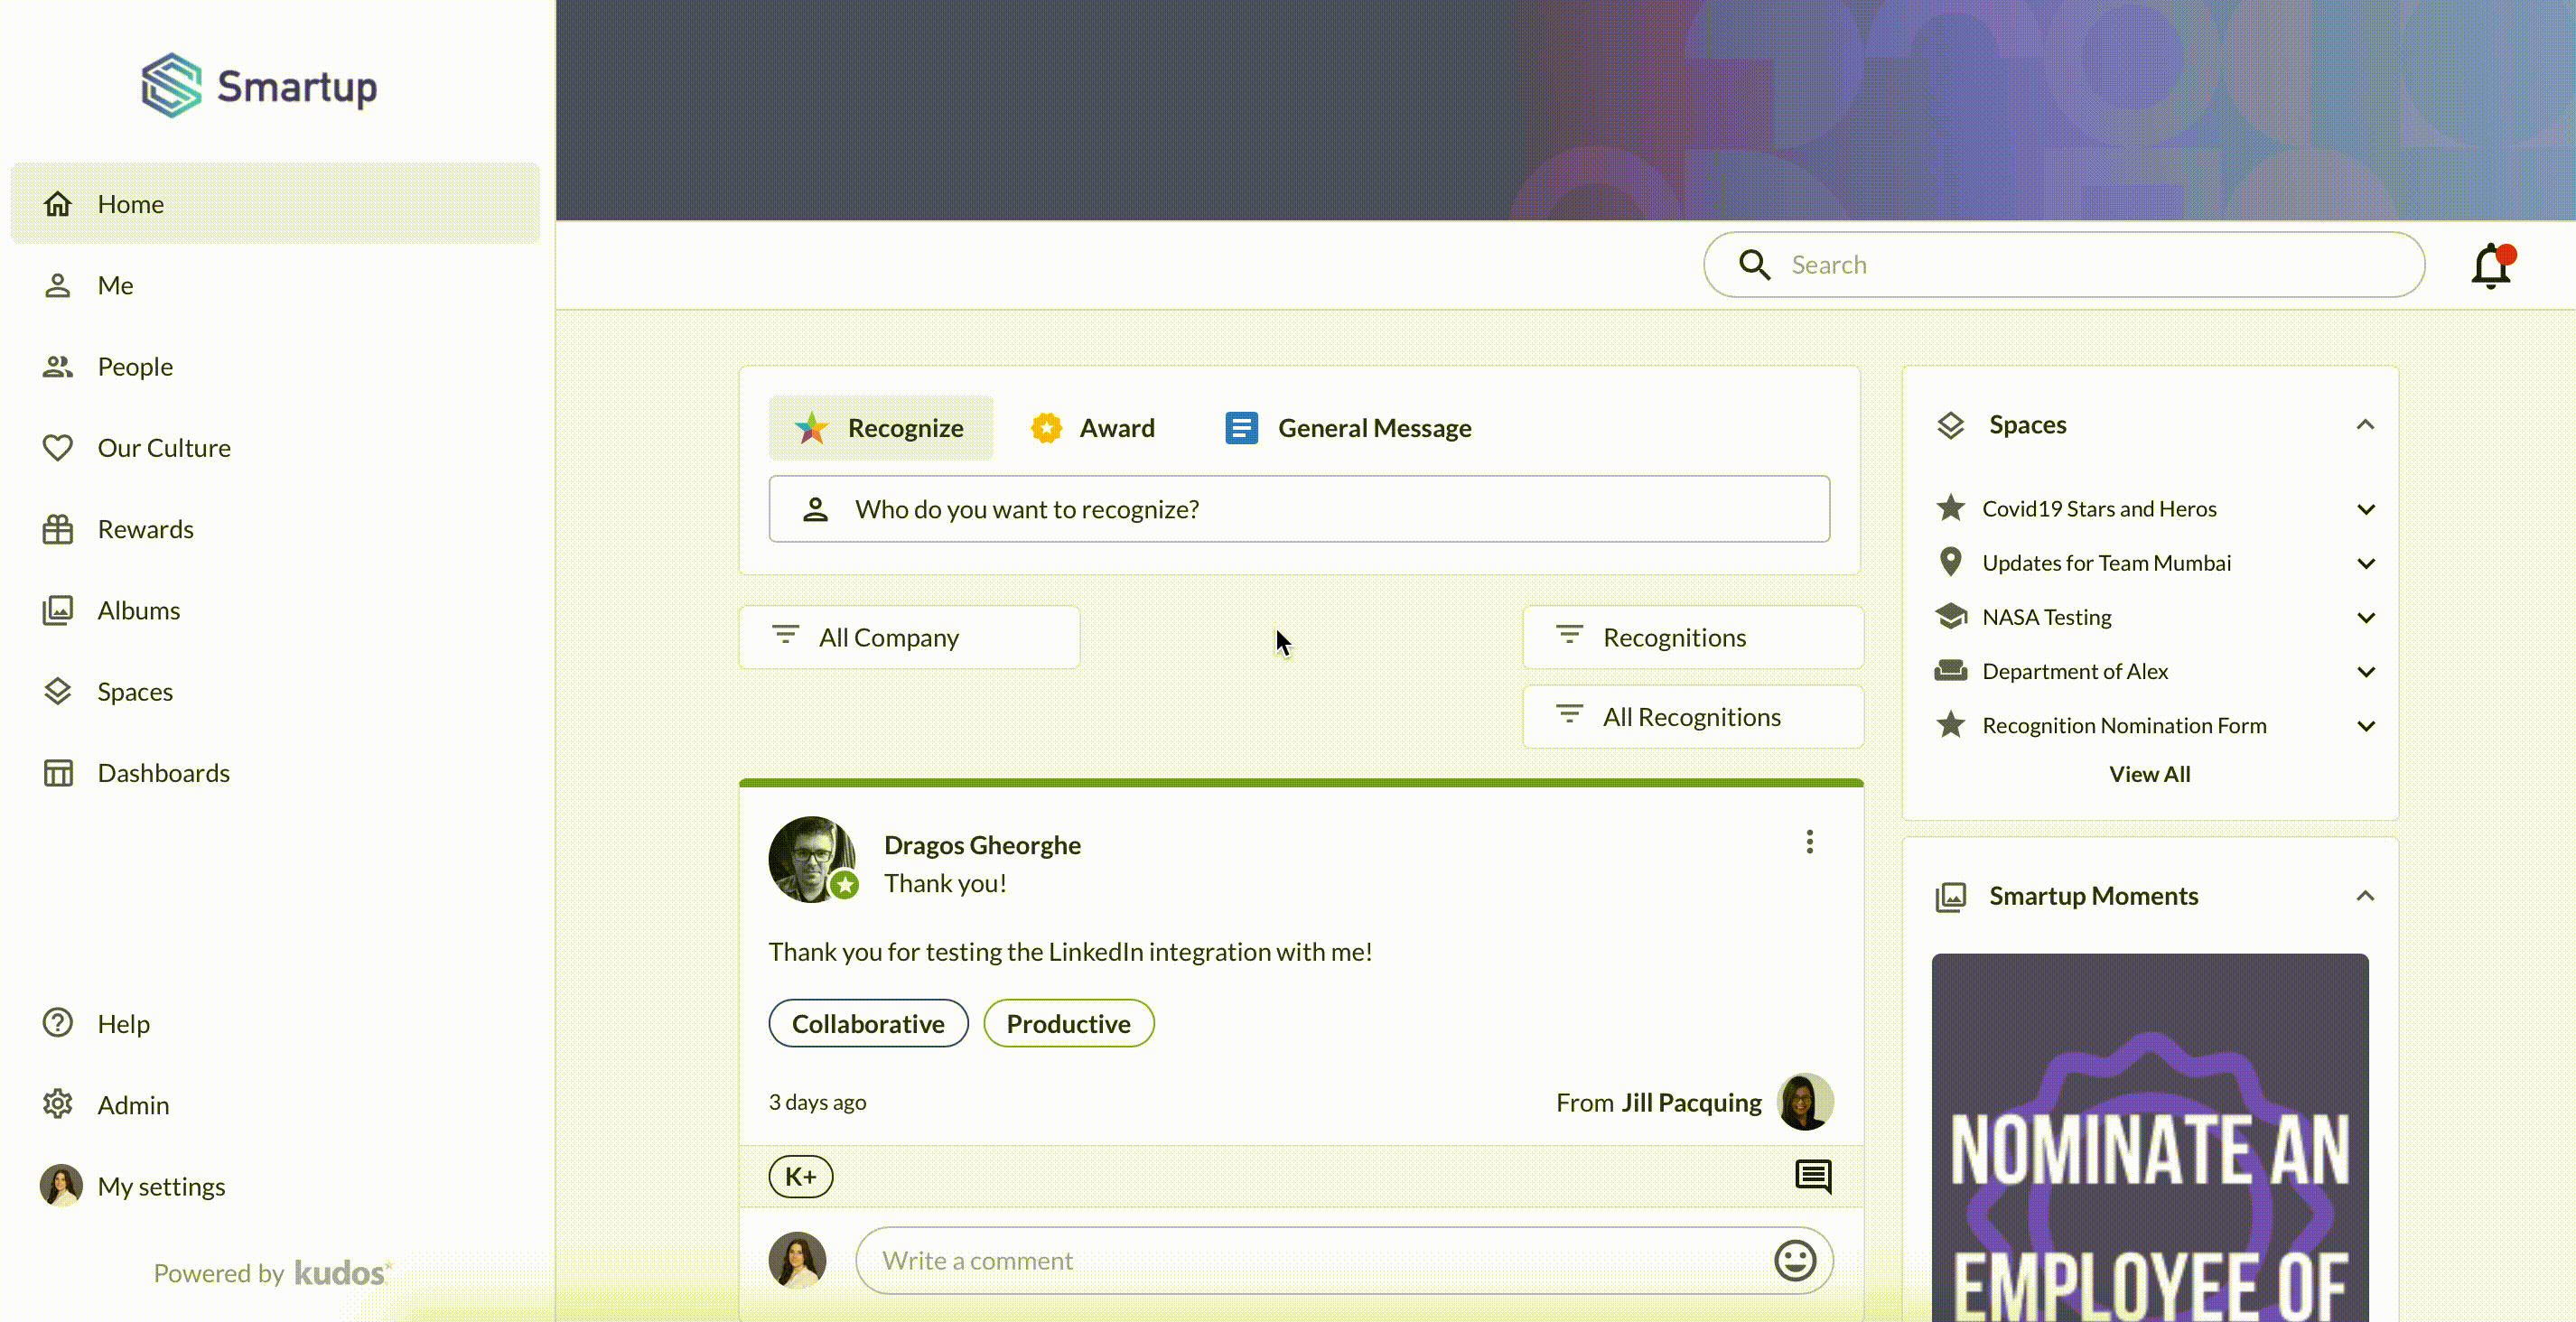Click the Smartup Moments album icon
2576x1322 pixels.
1950,897
